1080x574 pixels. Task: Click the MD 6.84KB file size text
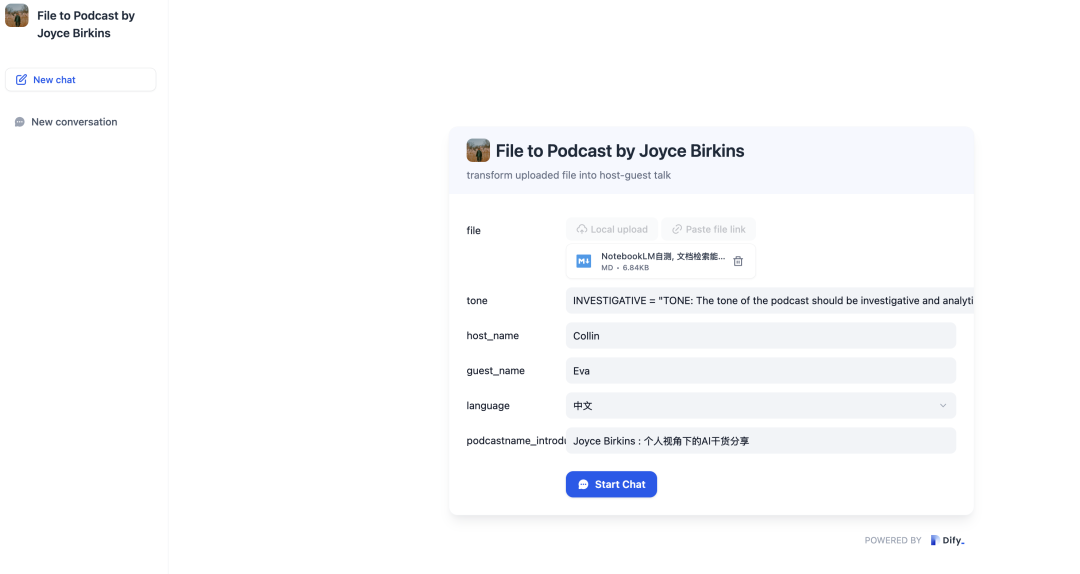click(x=625, y=267)
